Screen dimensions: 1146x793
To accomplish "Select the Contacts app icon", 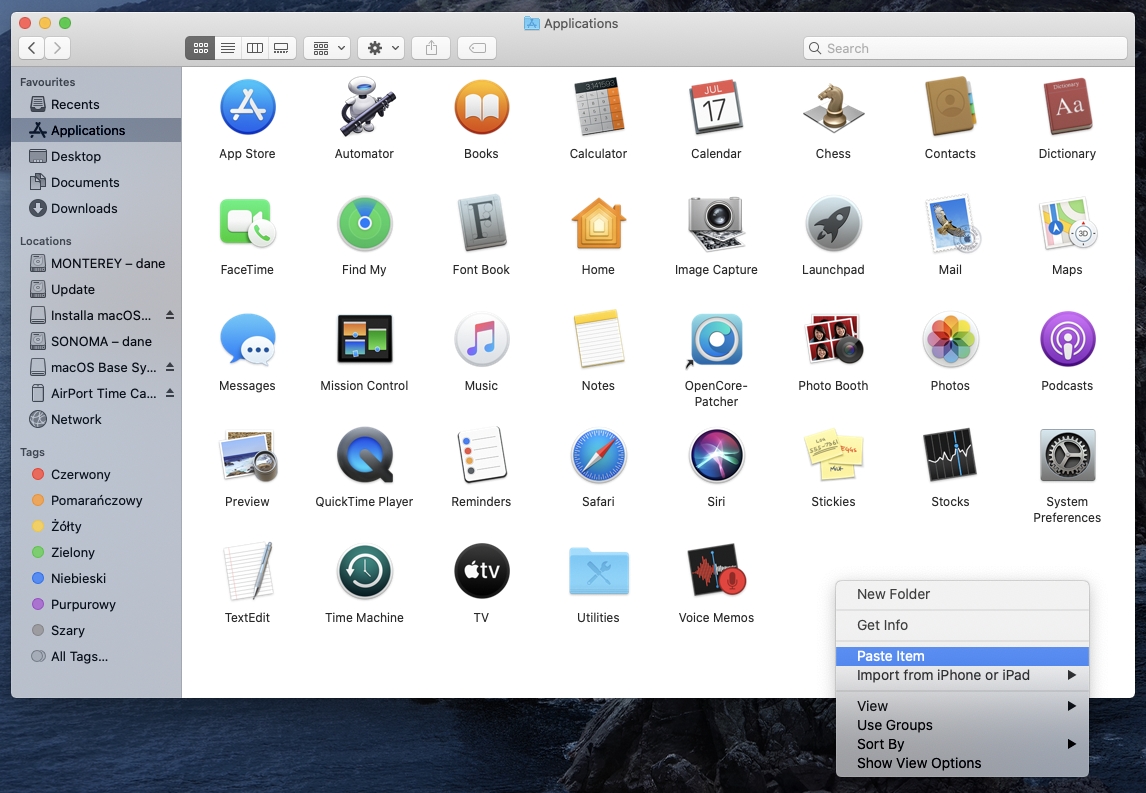I will click(950, 107).
